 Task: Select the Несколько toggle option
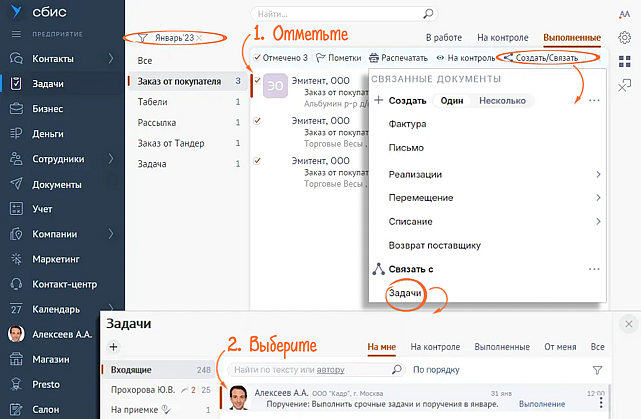point(503,101)
